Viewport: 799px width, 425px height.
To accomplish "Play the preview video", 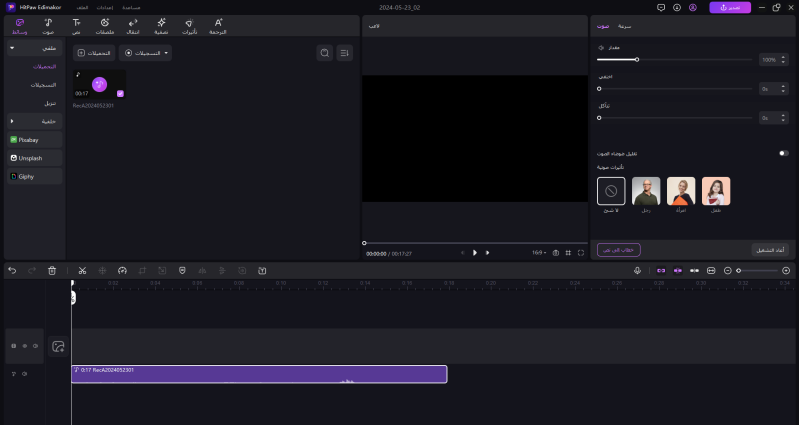I will tap(475, 253).
